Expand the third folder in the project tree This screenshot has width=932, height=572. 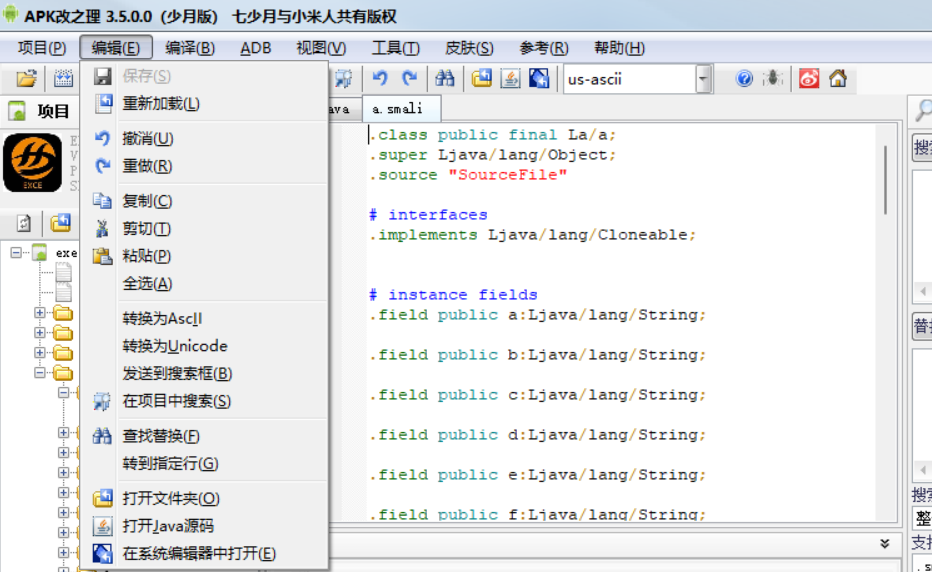tap(39, 353)
